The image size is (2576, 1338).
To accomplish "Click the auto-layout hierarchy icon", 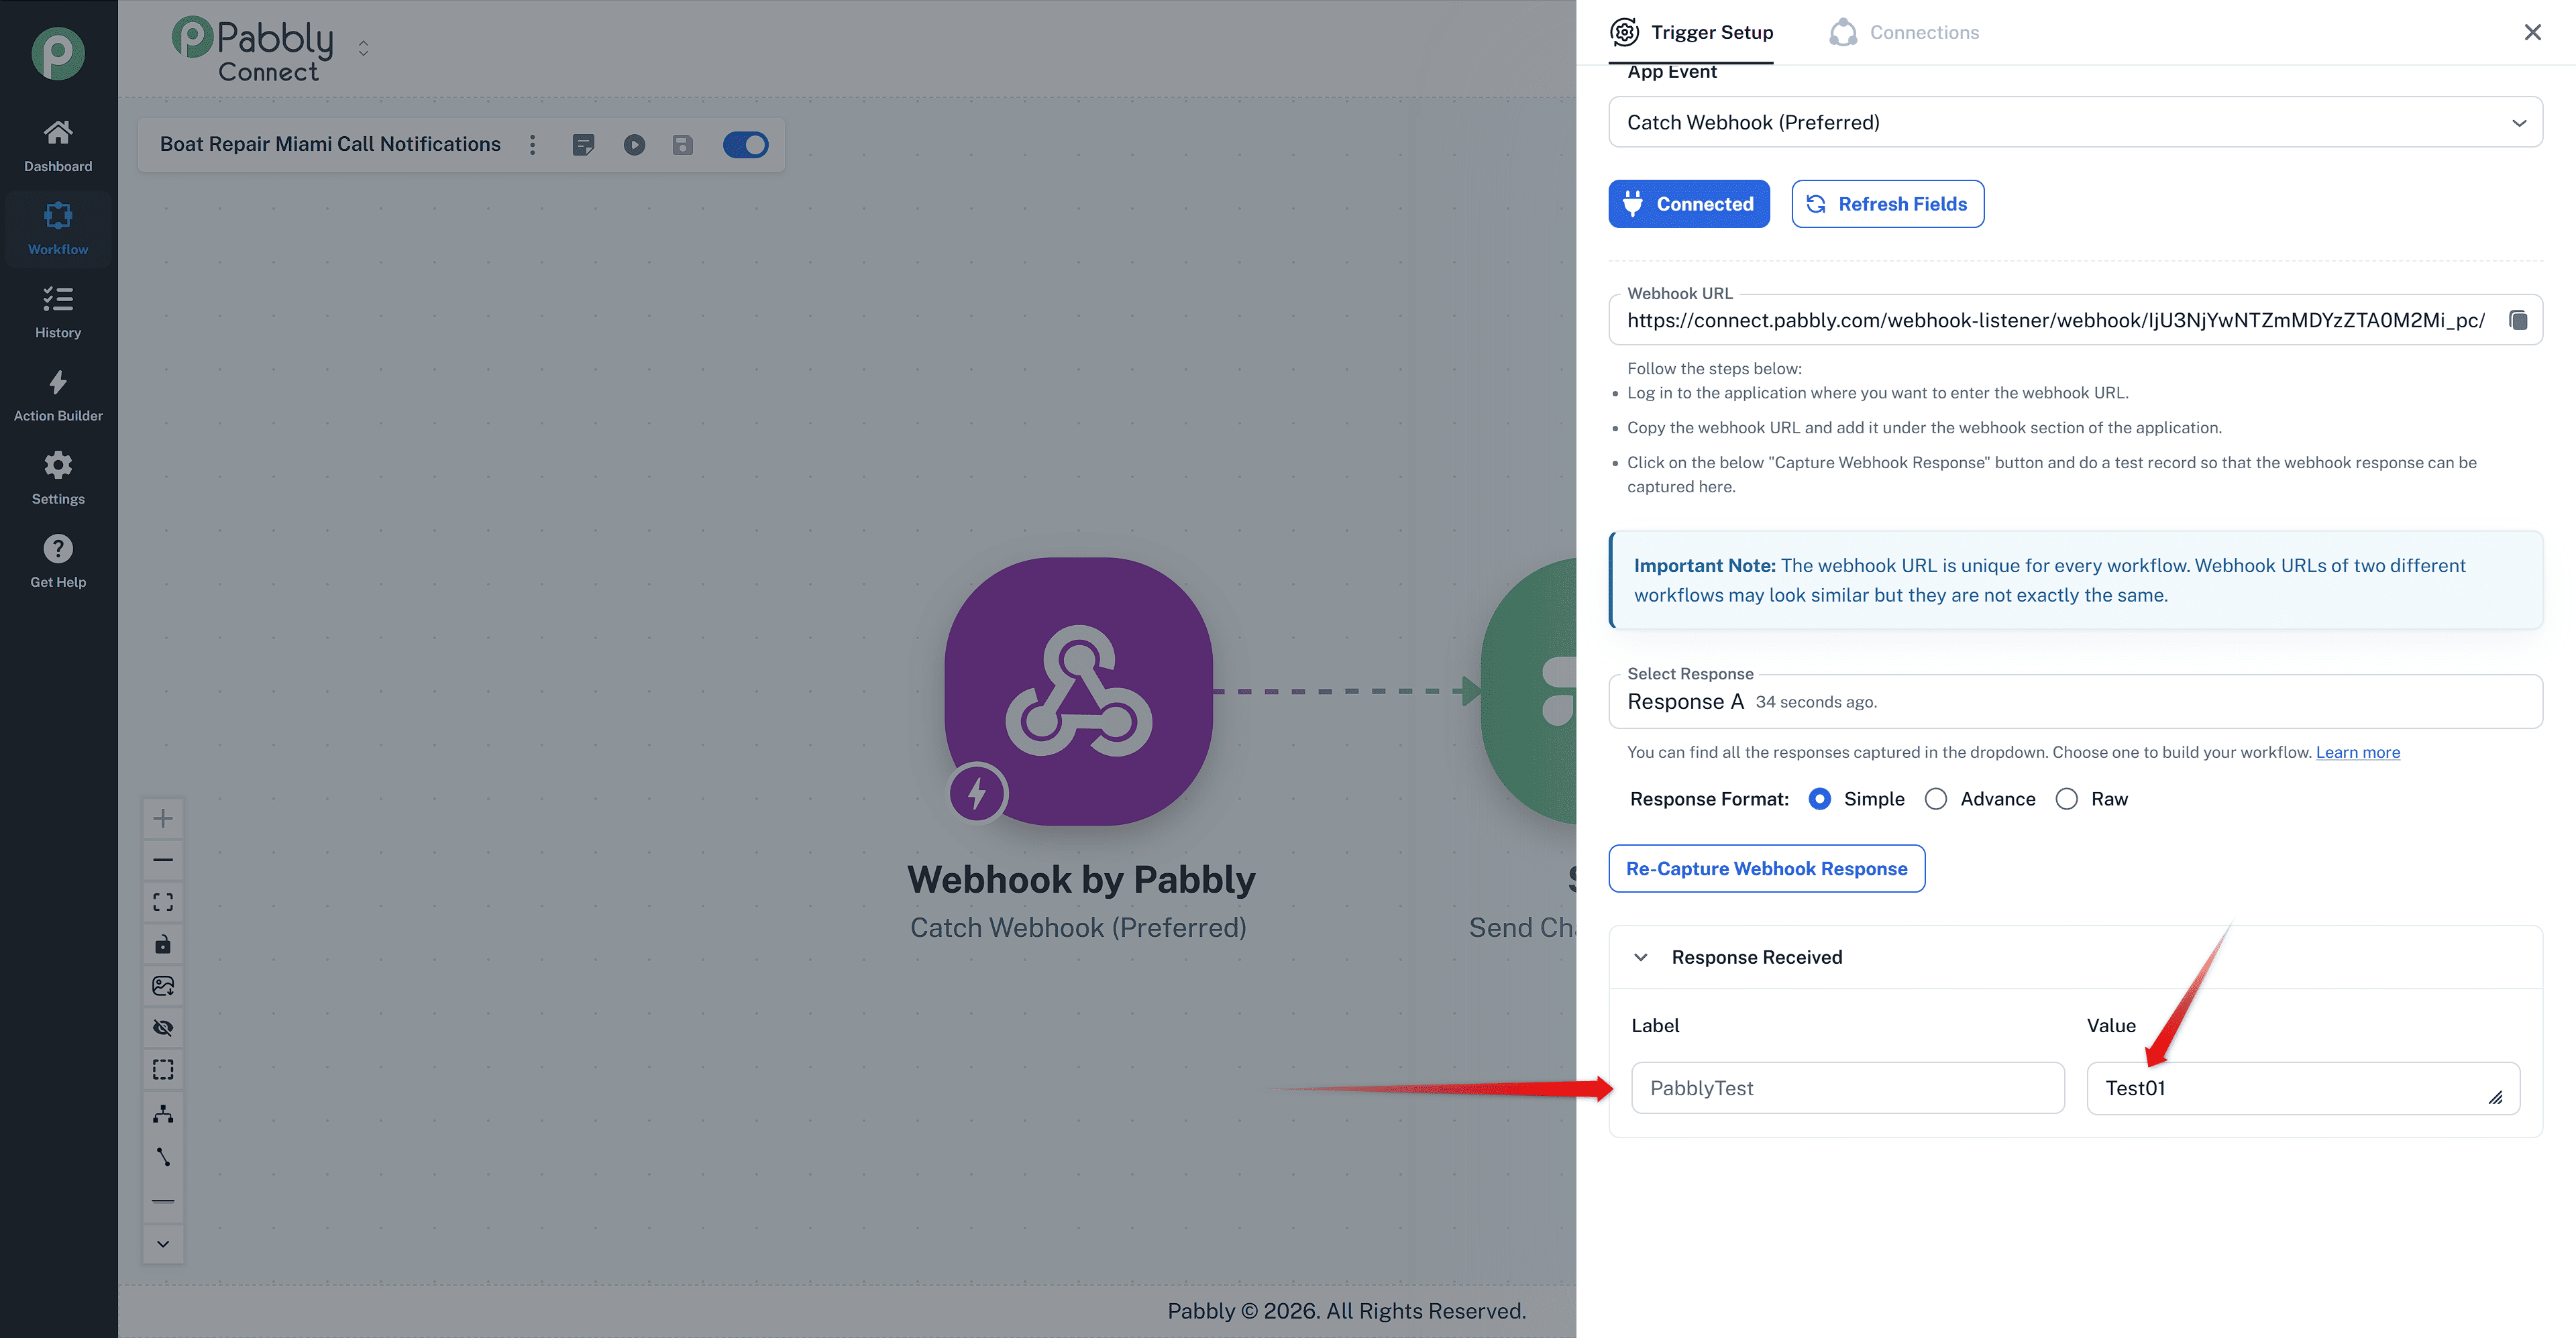I will pyautogui.click(x=163, y=1113).
